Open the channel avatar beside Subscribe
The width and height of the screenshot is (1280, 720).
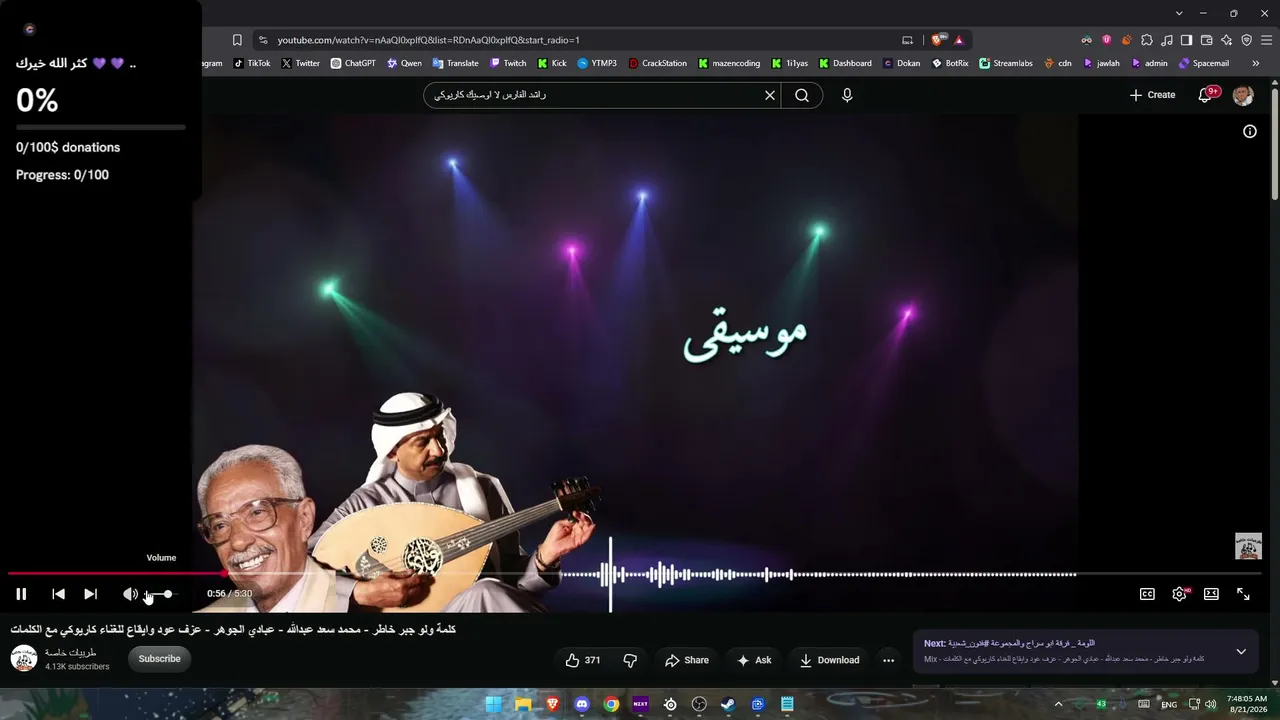tap(24, 658)
